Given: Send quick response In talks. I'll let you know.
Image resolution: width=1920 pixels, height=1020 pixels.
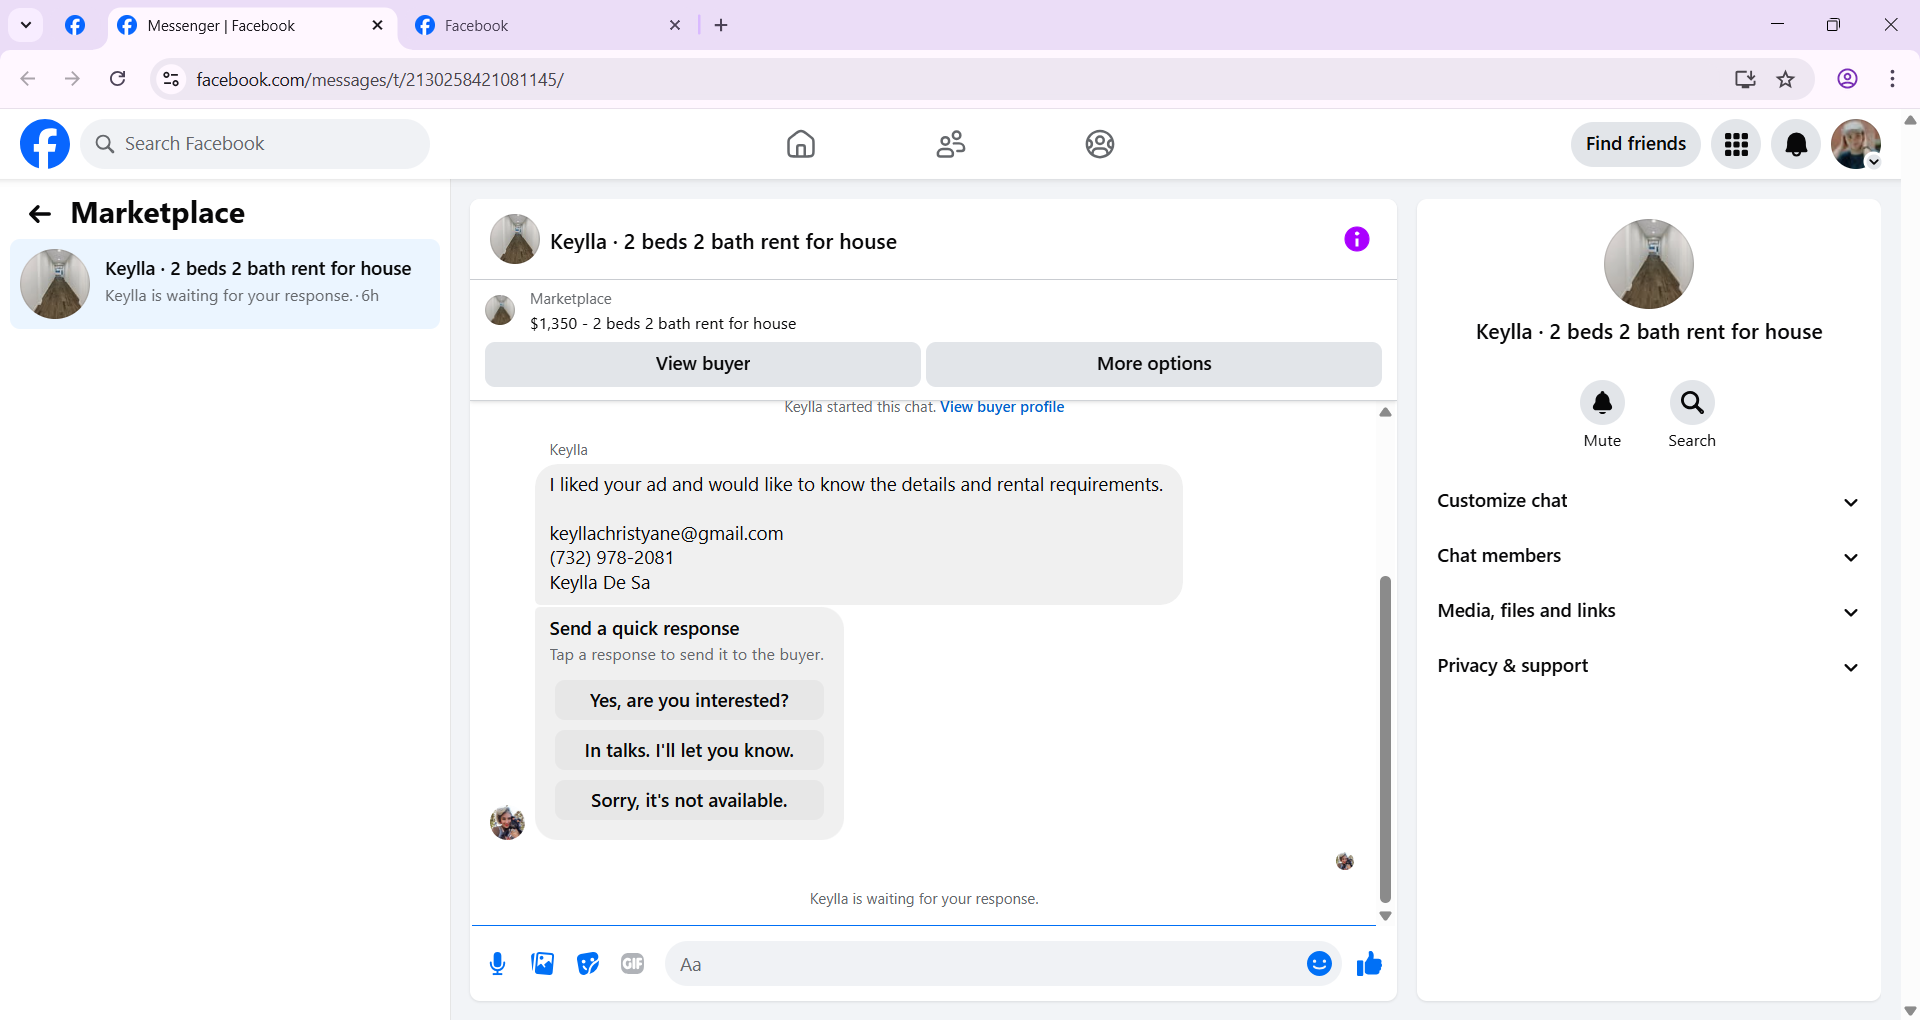Looking at the screenshot, I should tap(689, 751).
